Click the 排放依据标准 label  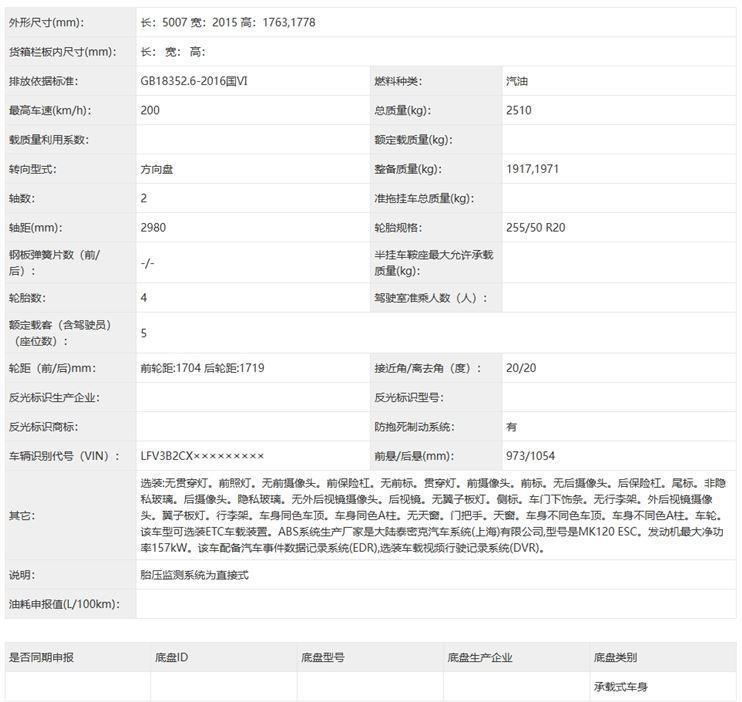click(x=44, y=81)
